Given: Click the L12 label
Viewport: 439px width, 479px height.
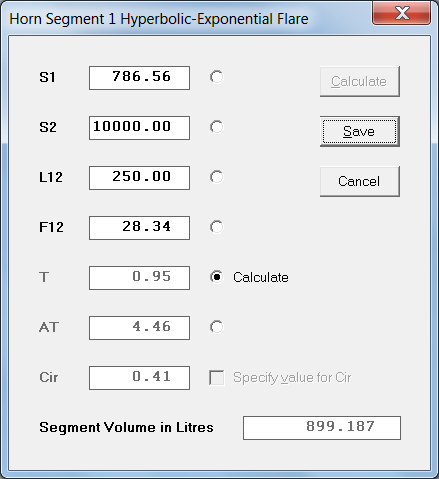Looking at the screenshot, I should point(51,177).
